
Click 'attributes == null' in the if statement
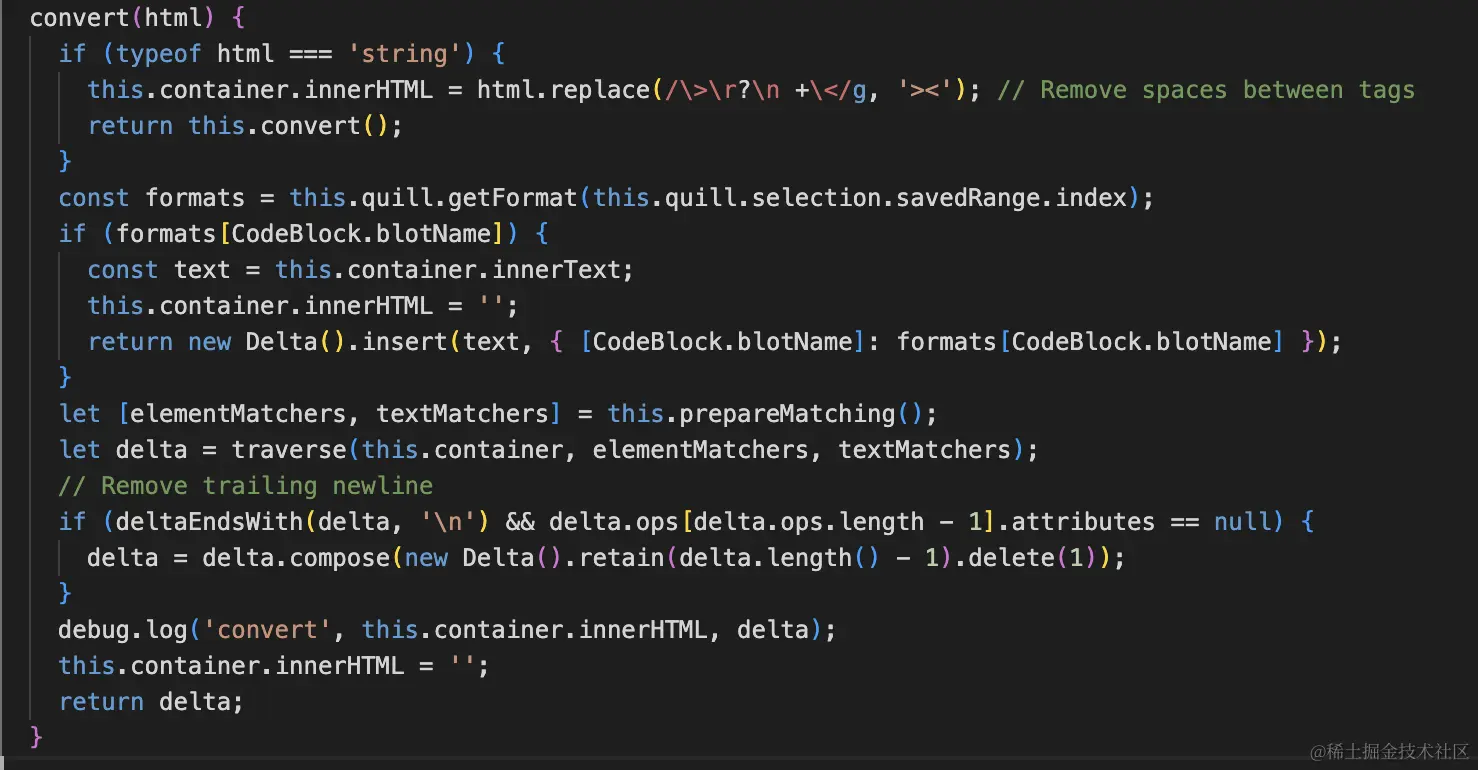[1134, 522]
